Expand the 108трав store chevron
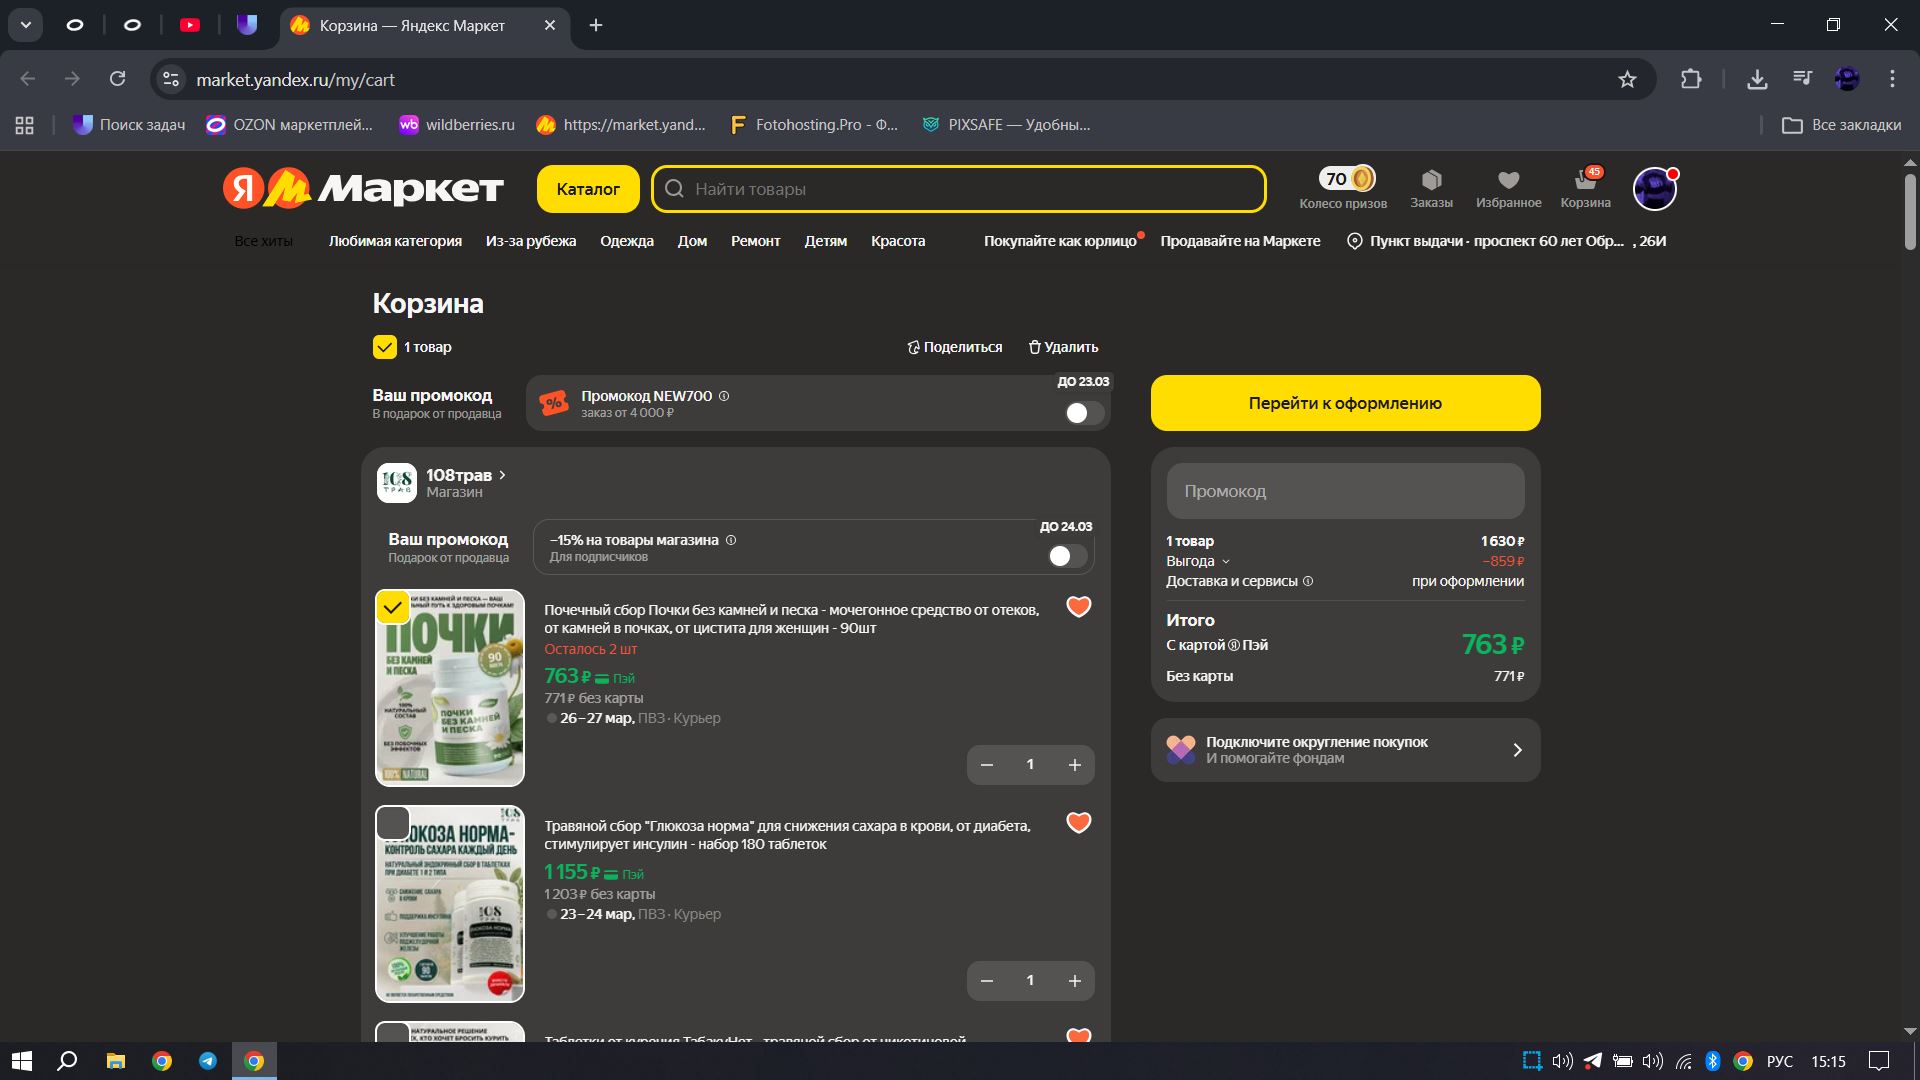This screenshot has width=1920, height=1080. 502,475
